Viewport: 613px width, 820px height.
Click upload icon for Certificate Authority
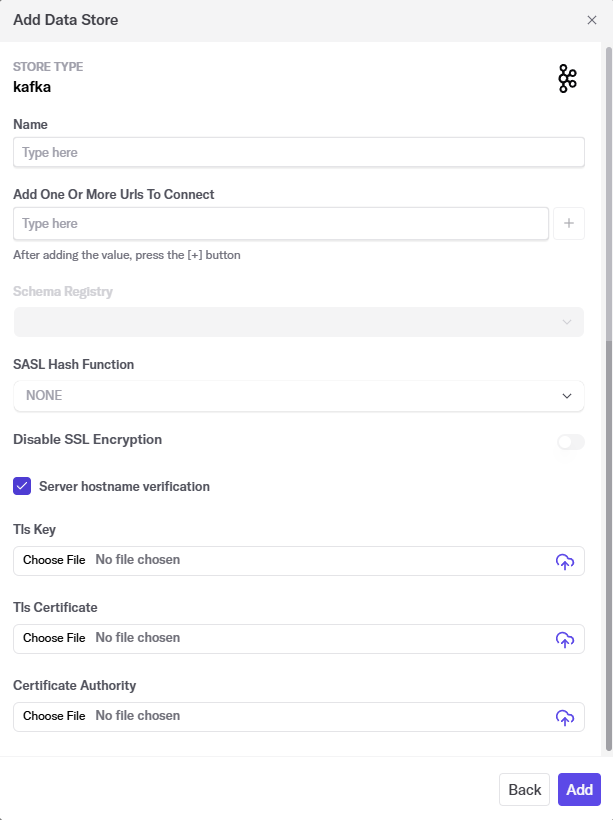click(x=565, y=717)
